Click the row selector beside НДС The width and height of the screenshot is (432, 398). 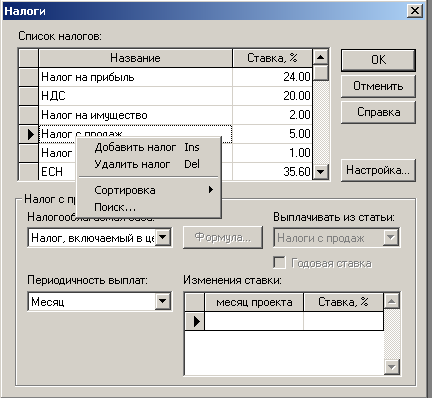pos(29,96)
